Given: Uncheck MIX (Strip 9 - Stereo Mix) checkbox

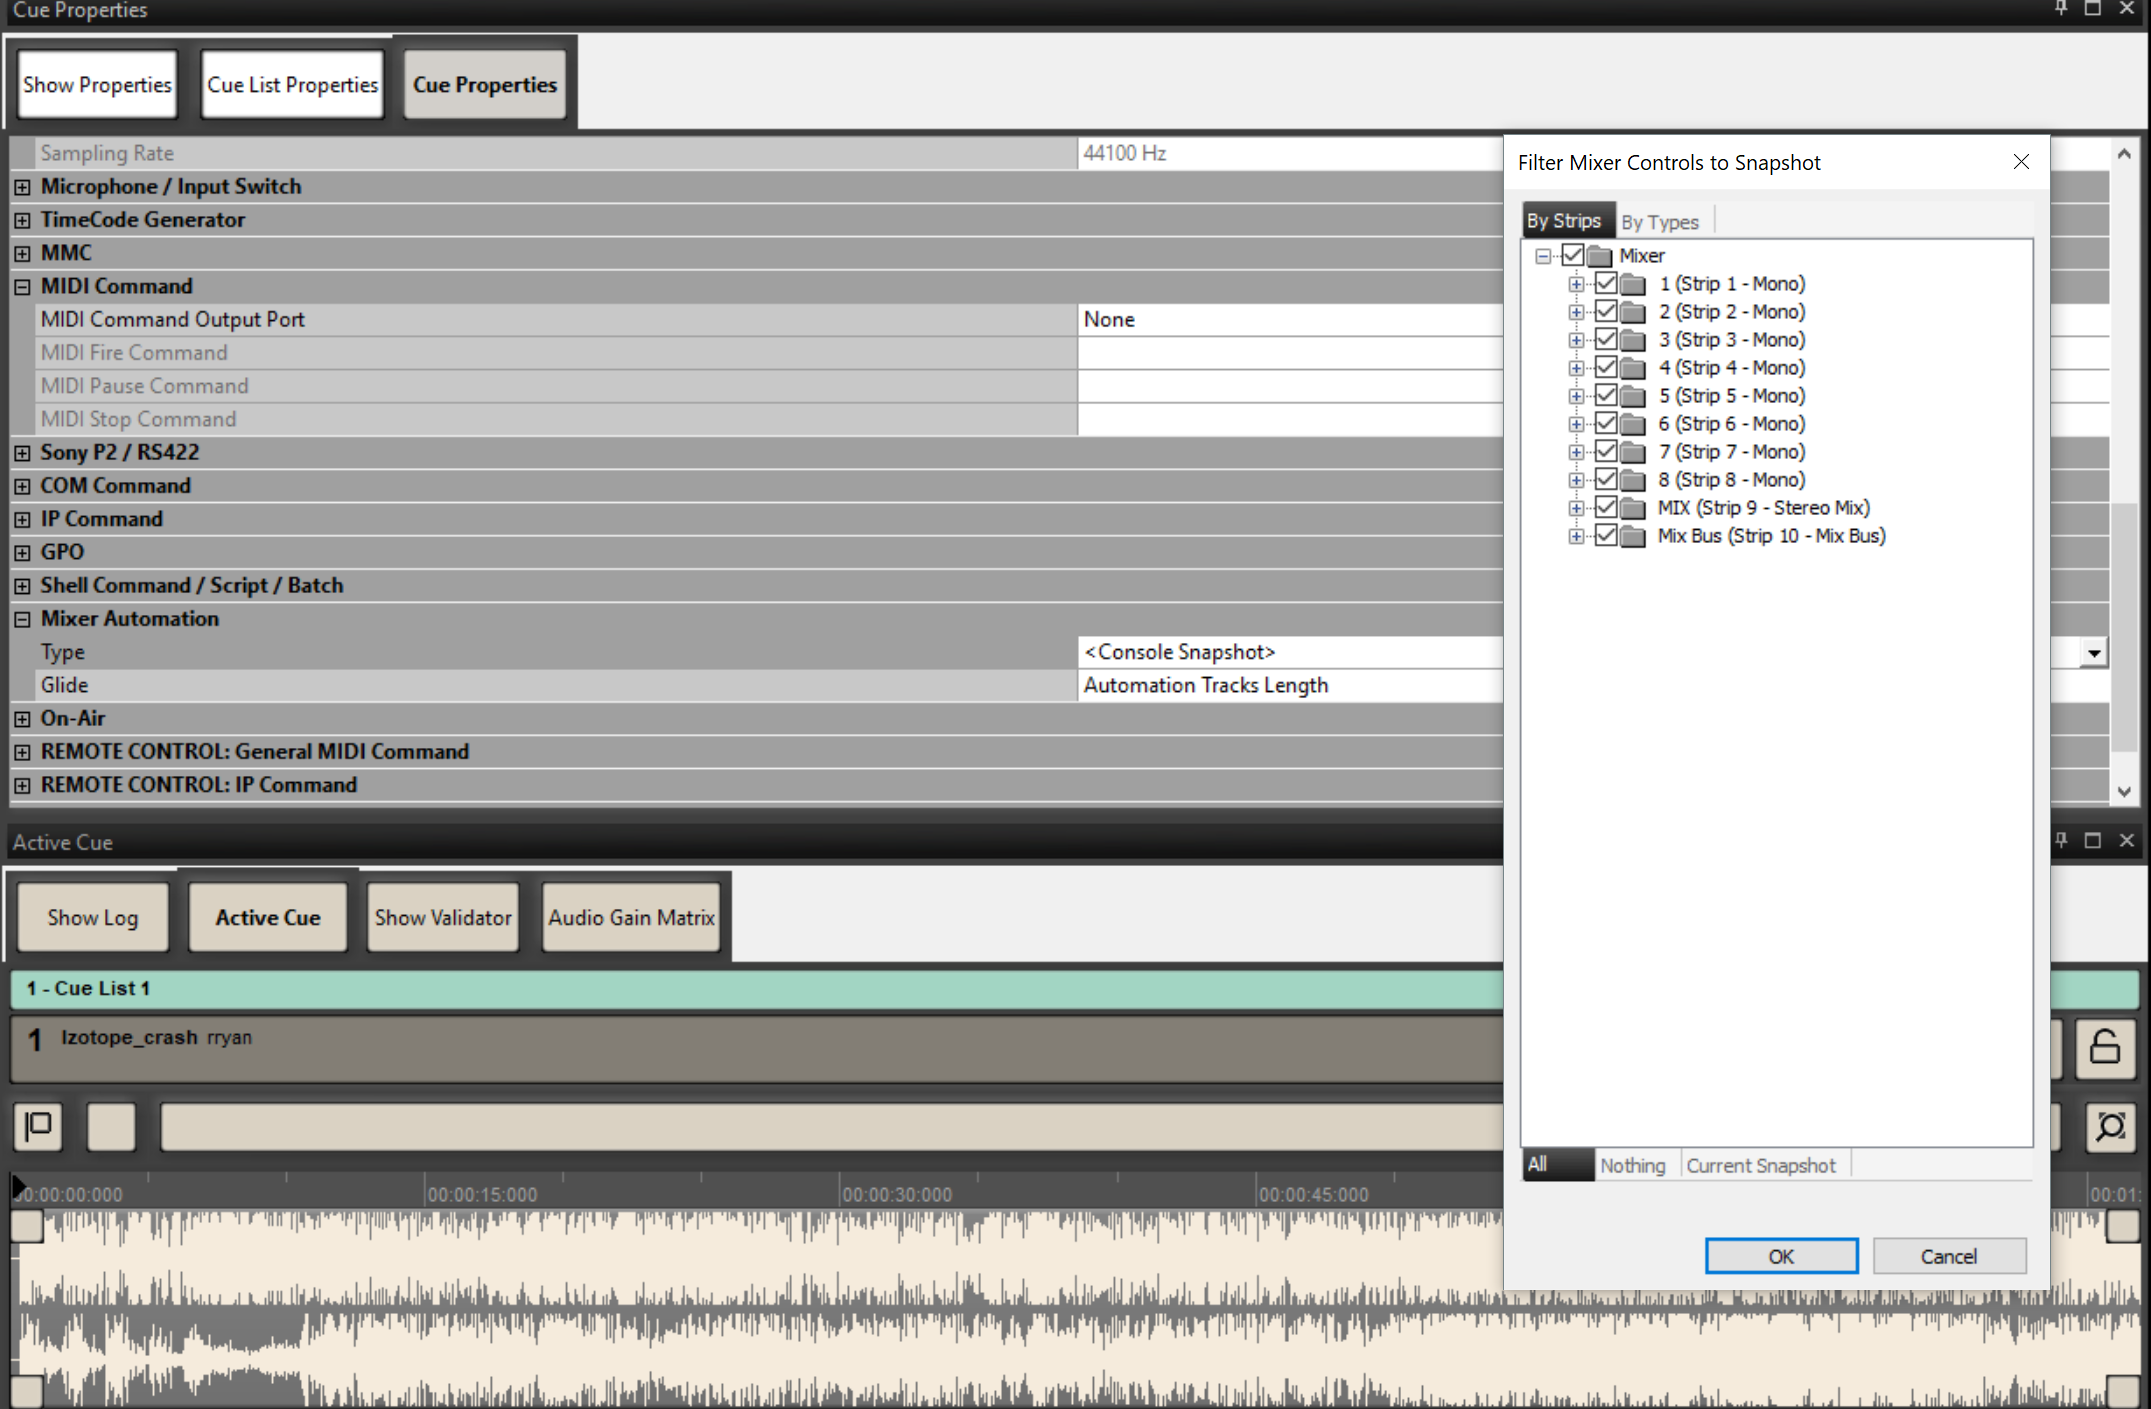Looking at the screenshot, I should [x=1606, y=507].
